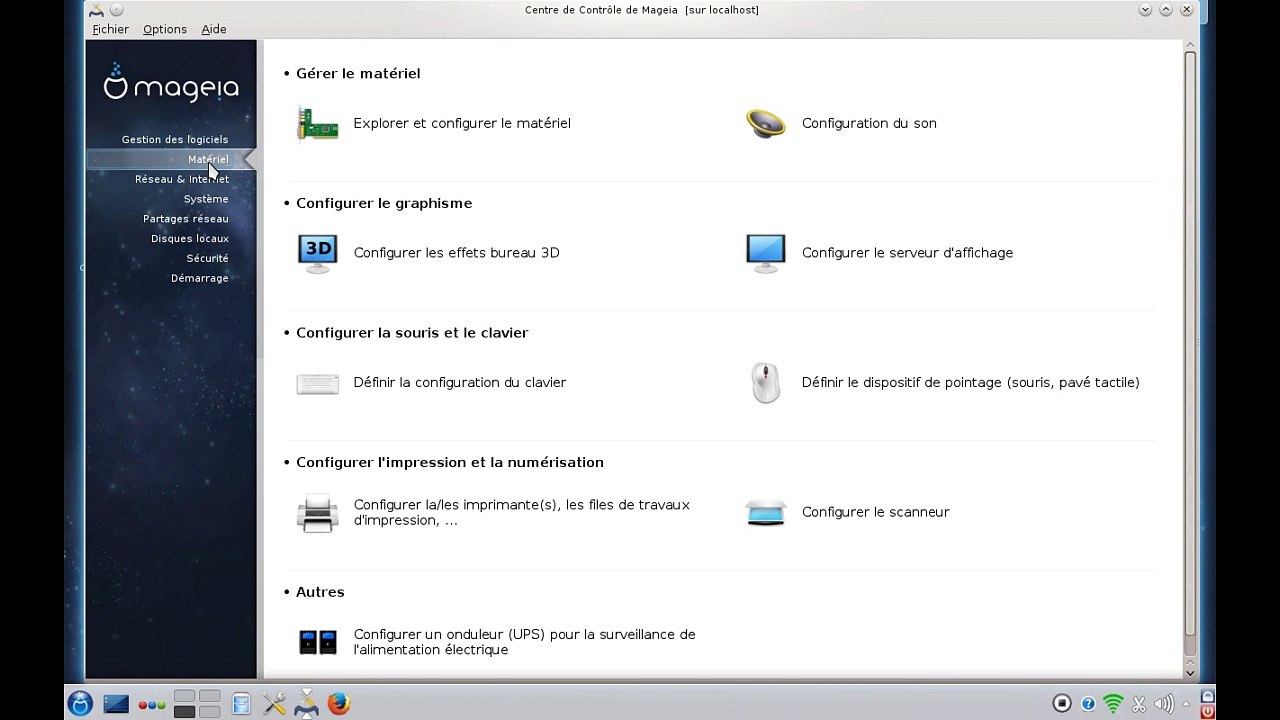Click the Gérer le matériel heading

click(358, 74)
